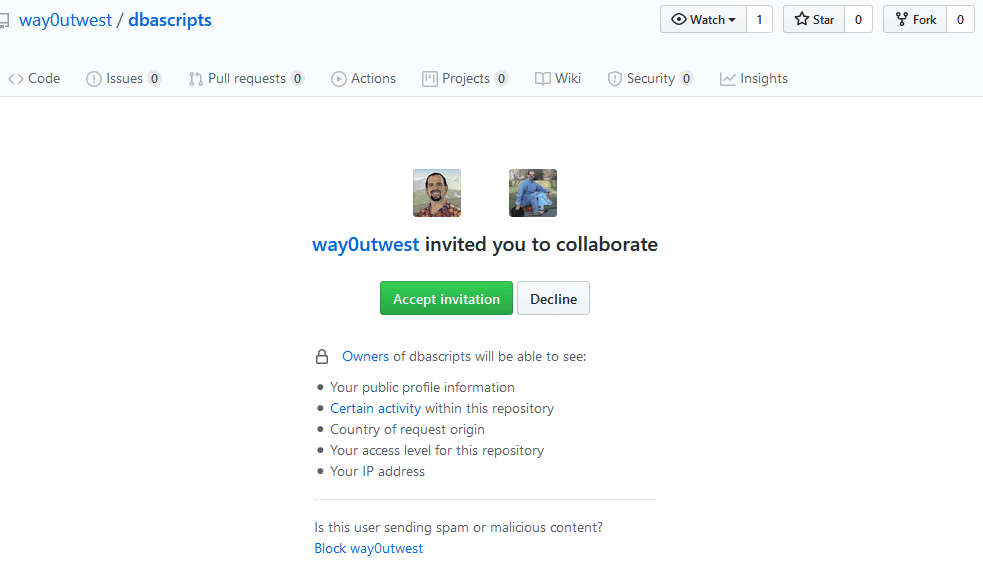The width and height of the screenshot is (983, 586).
Task: Click the star icon in Star button
Action: (801, 19)
